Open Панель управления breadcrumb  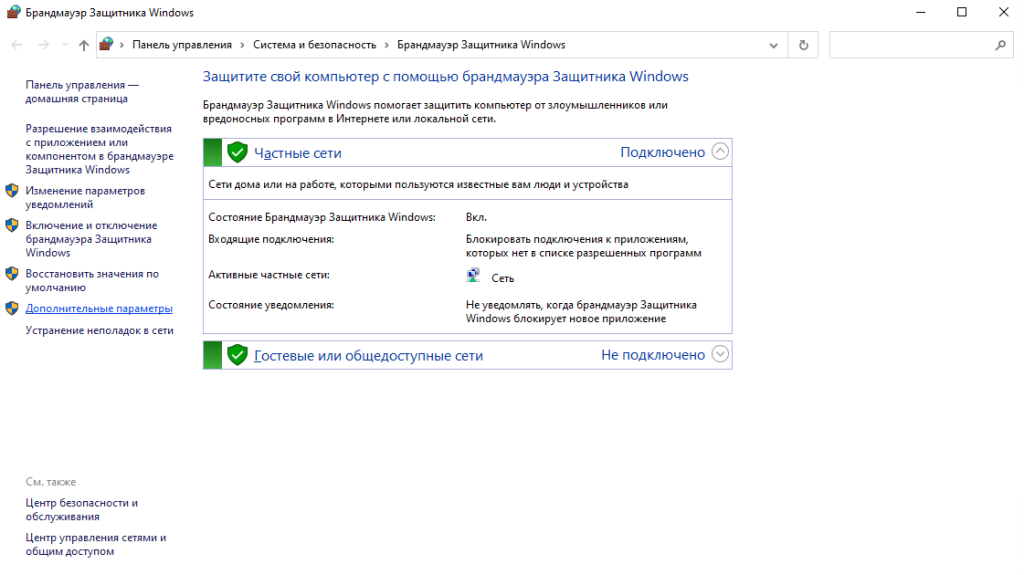coord(182,45)
